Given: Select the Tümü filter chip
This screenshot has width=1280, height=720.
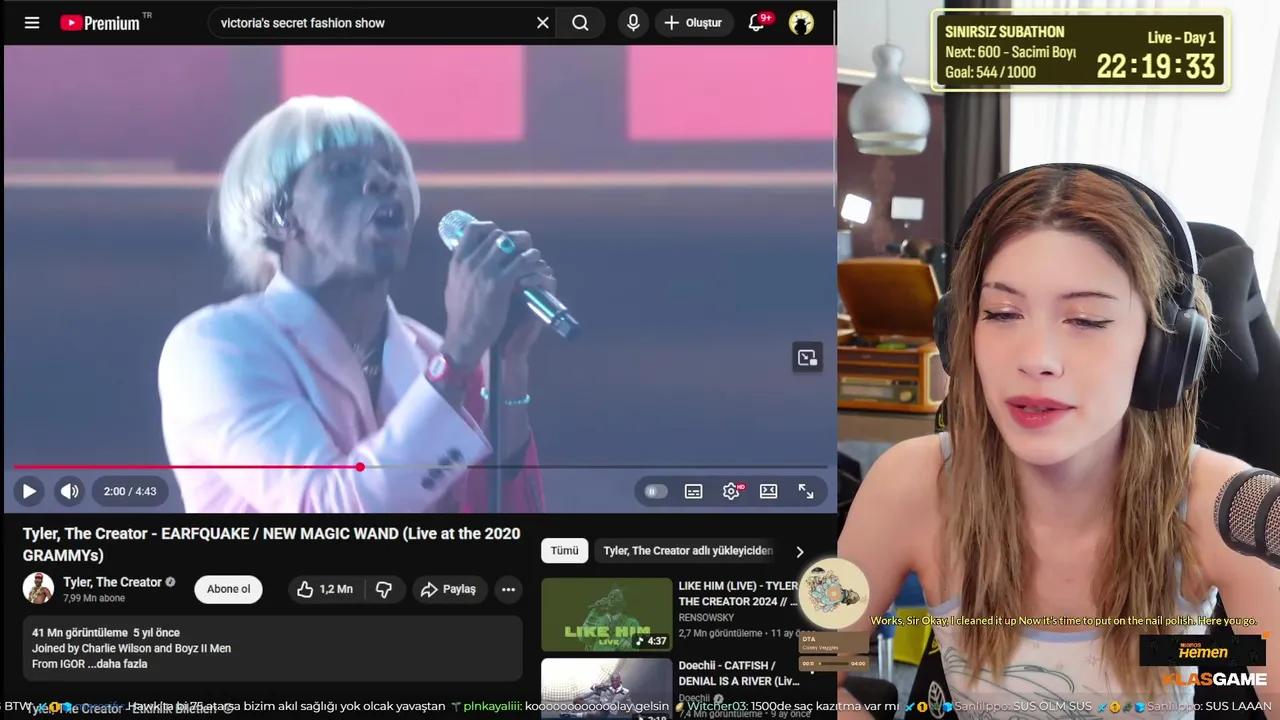Looking at the screenshot, I should [564, 551].
